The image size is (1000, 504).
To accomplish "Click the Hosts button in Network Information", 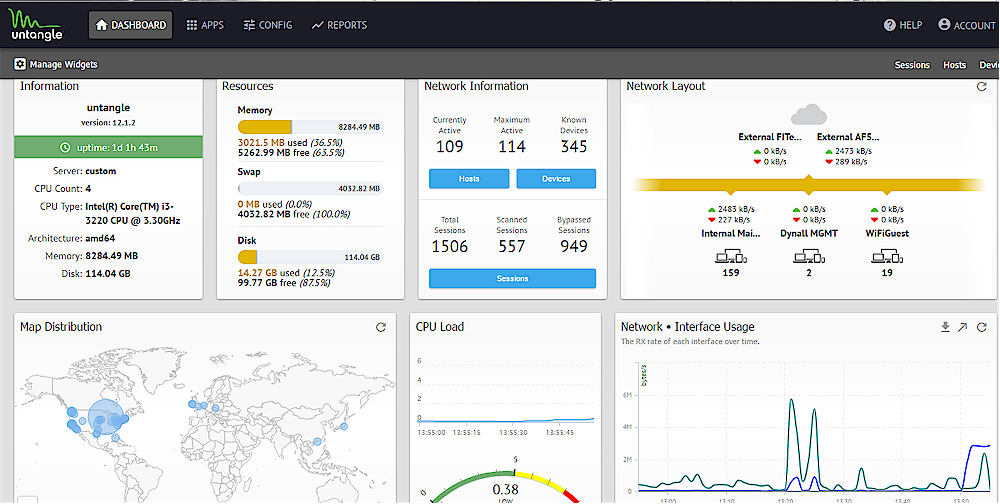I will click(469, 179).
